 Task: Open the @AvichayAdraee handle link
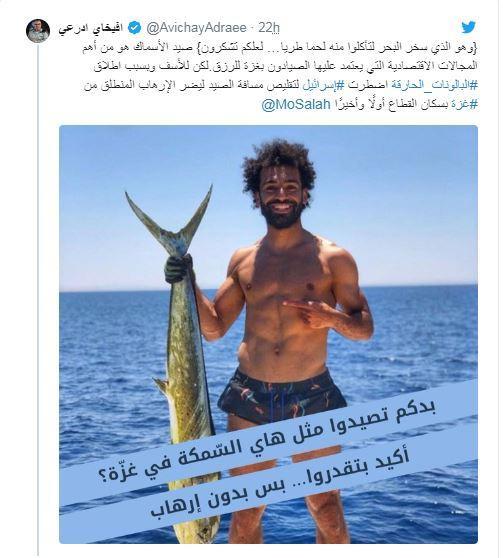[197, 28]
